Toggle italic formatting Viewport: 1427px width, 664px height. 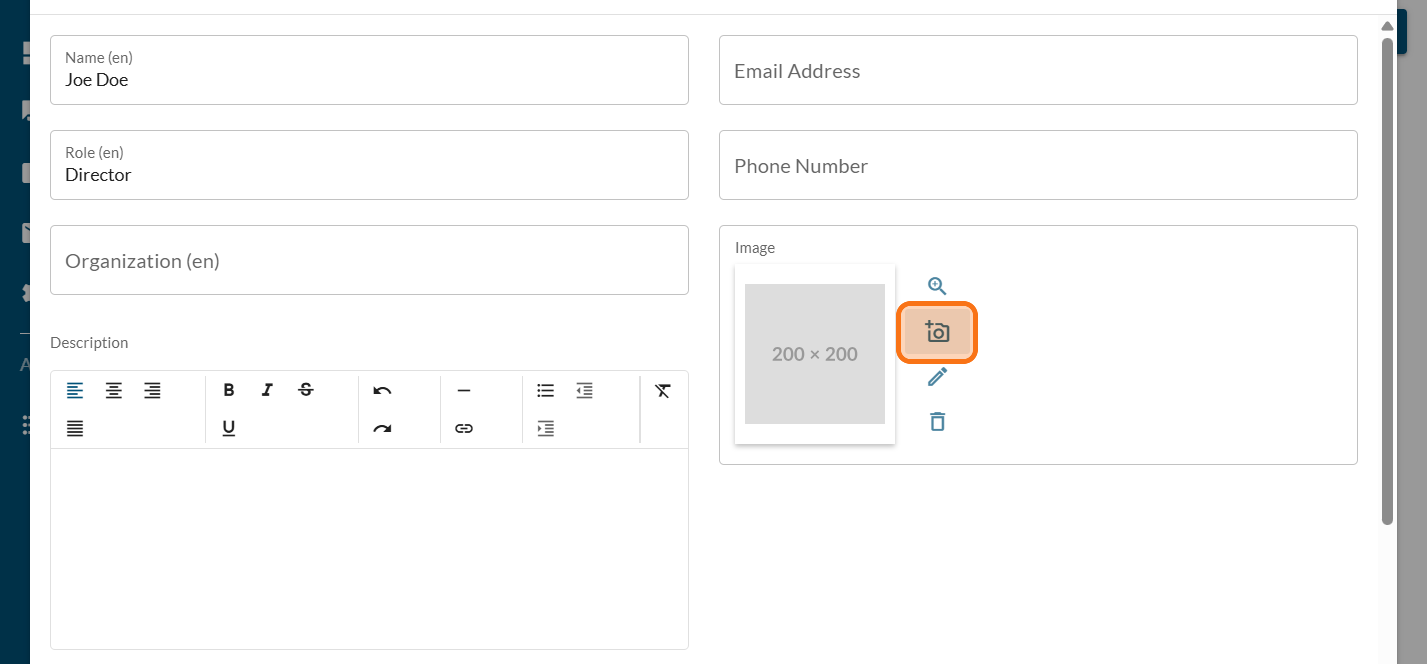267,390
